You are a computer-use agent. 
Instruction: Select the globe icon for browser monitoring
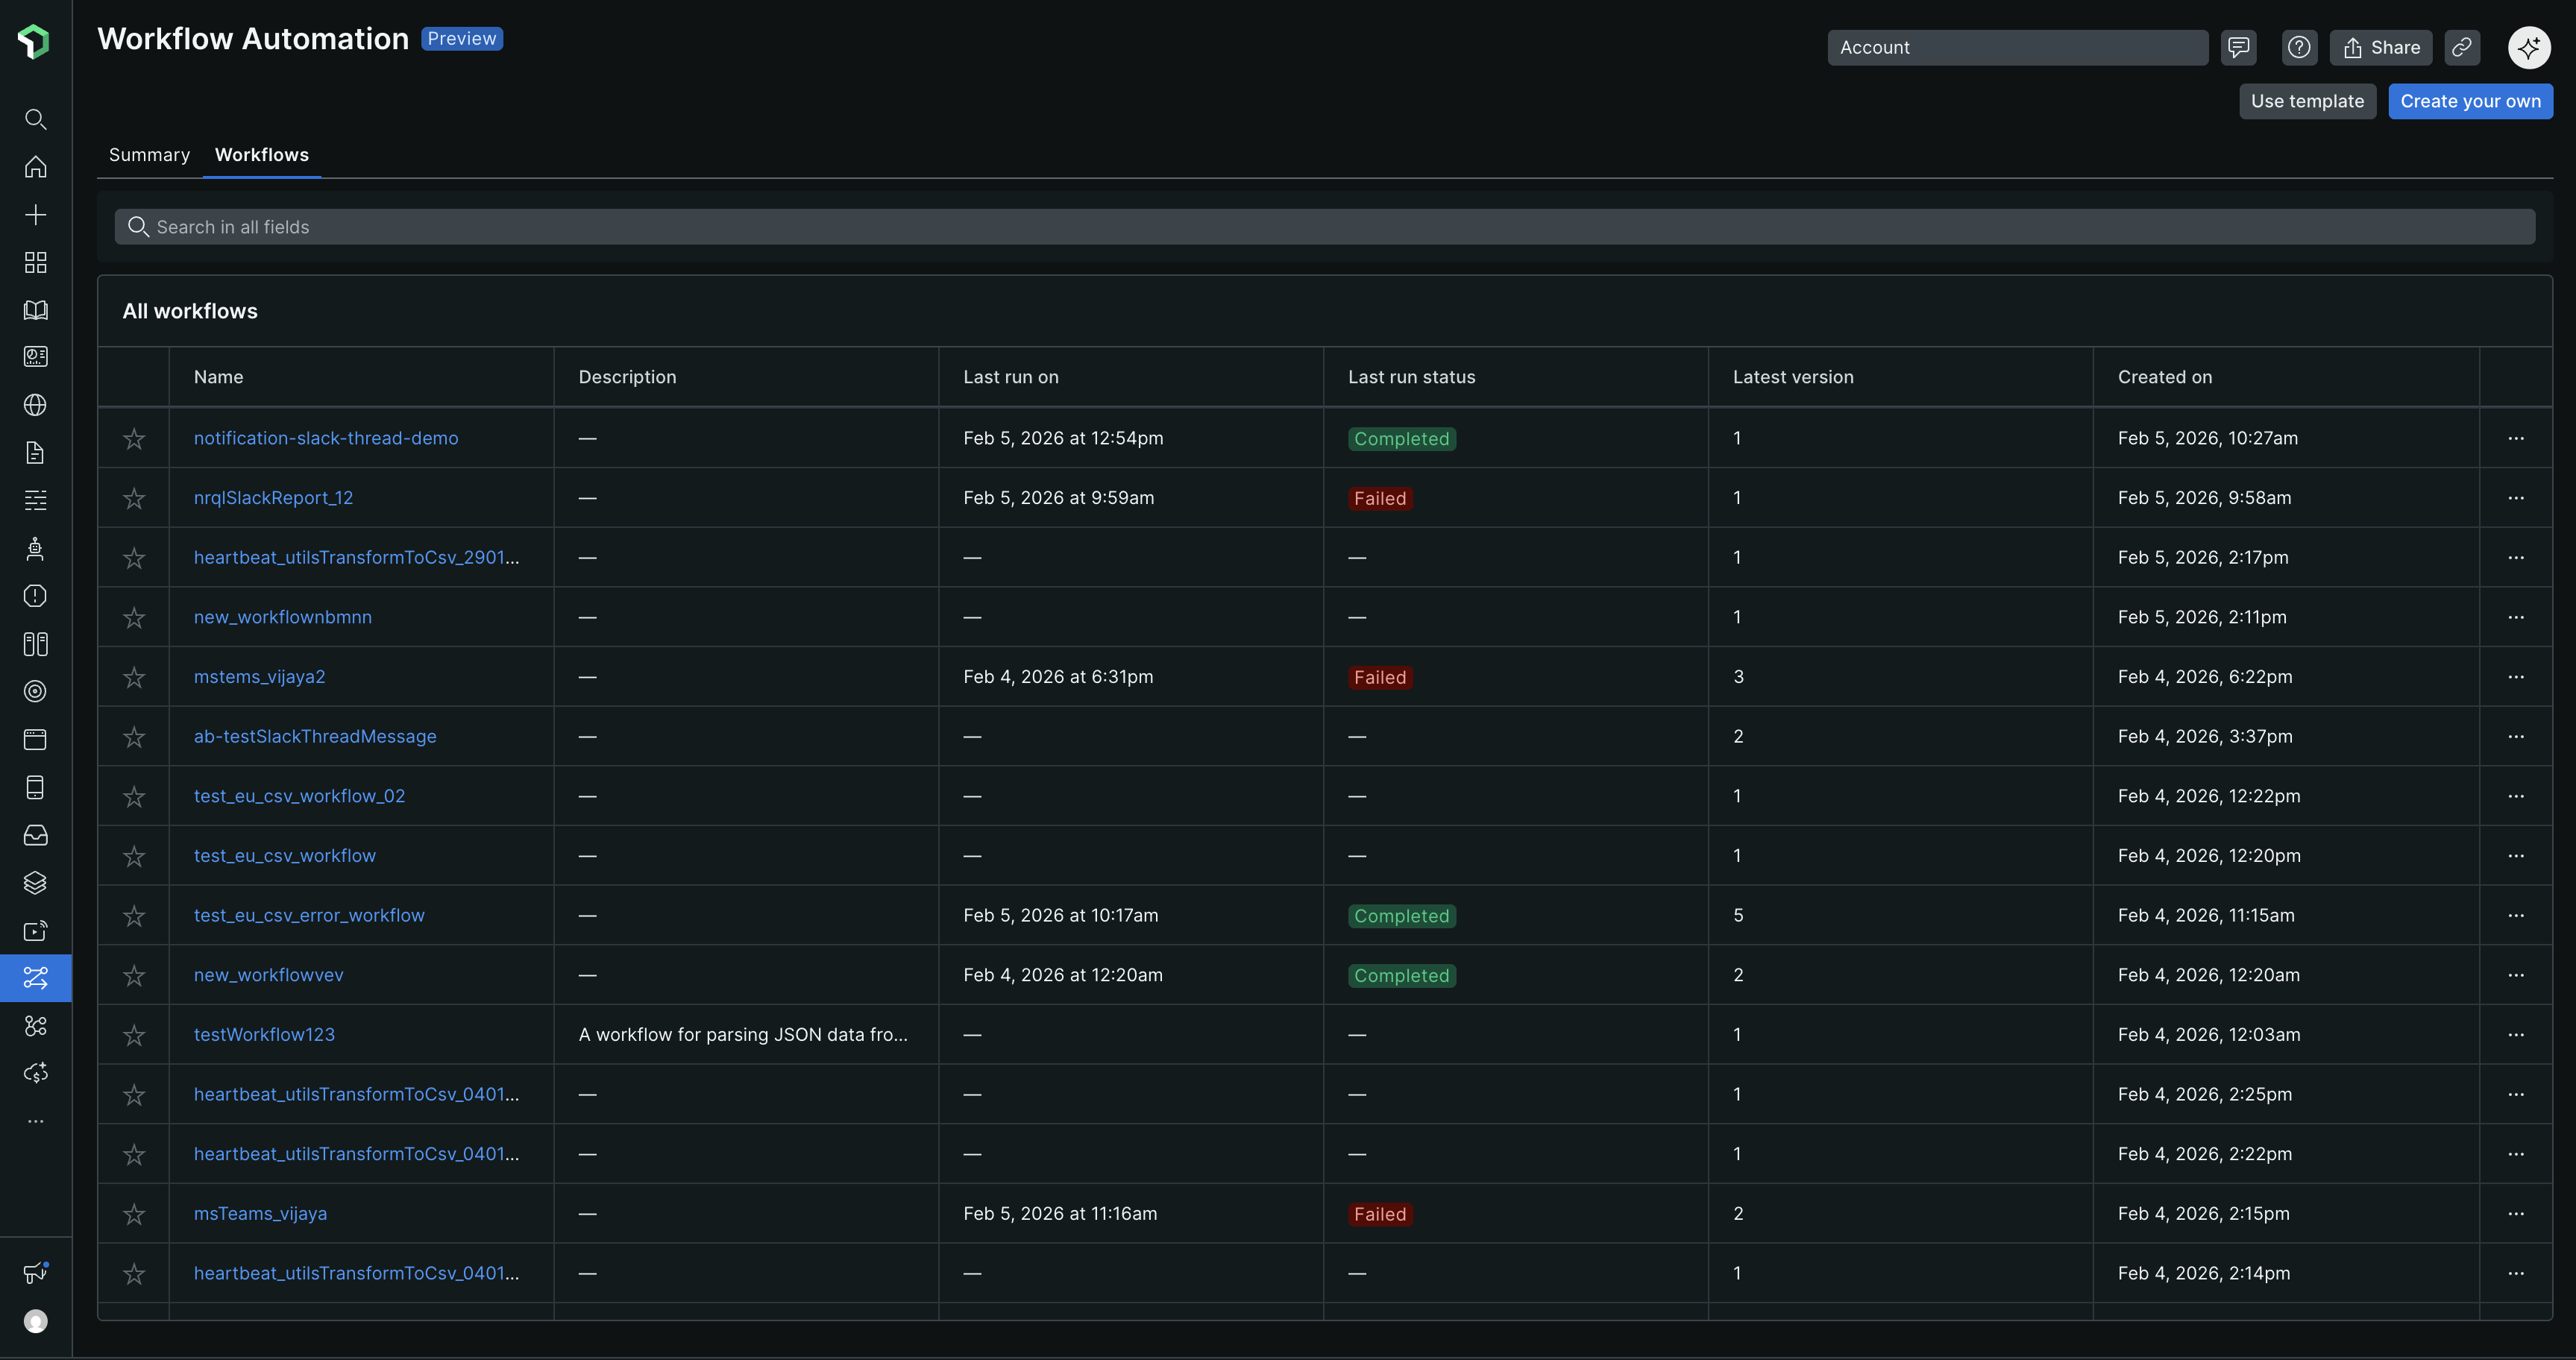pyautogui.click(x=35, y=405)
